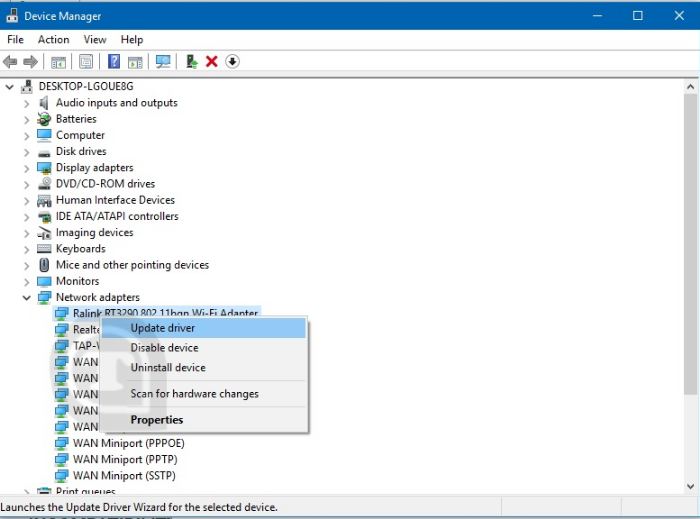Click the Network adapters category icon
Screen dimensions: 700x519
44,297
